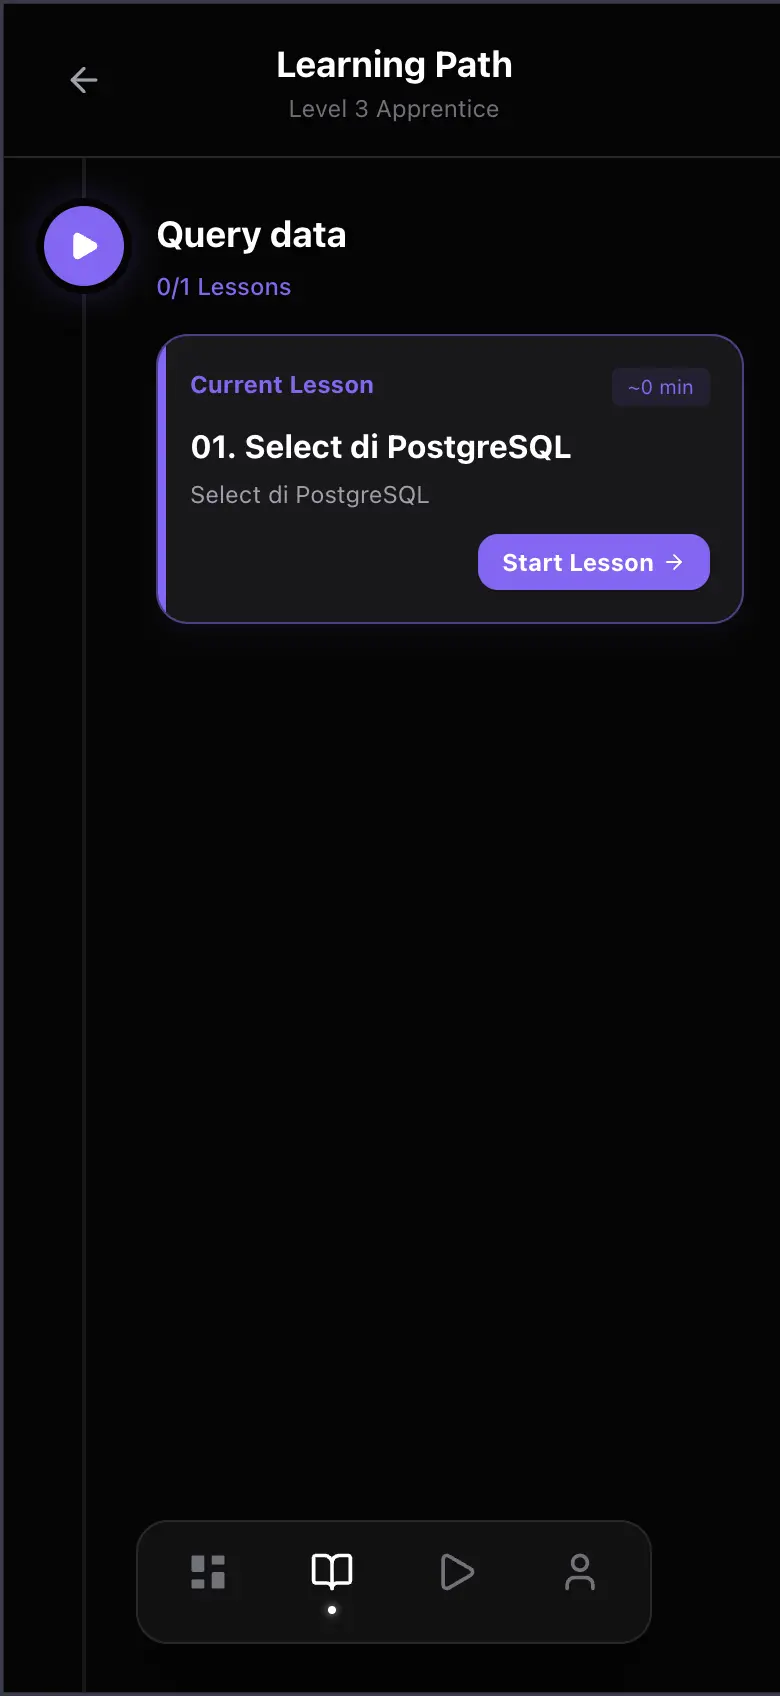Click the ~0 min duration badge
Viewport: 780px width, 1696px height.
(x=661, y=387)
